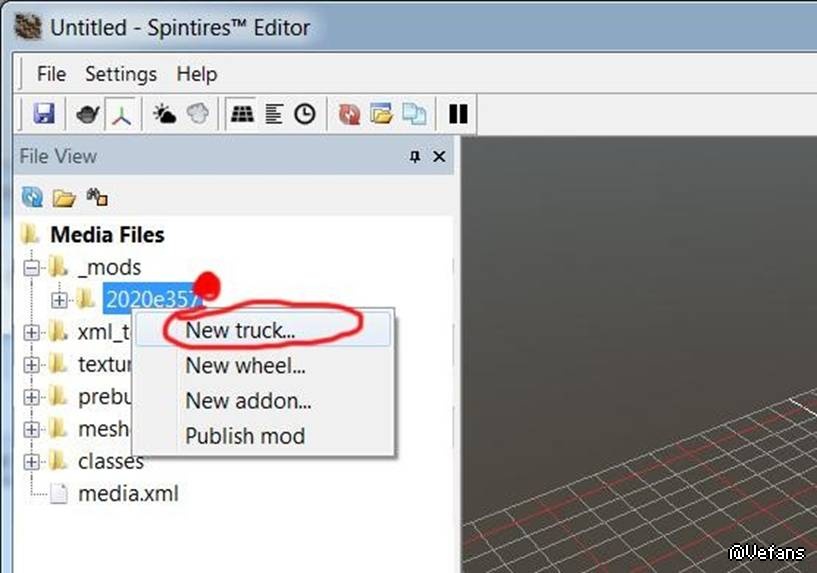The image size is (817, 573).
Task: Open the Settings menu
Action: point(121,74)
